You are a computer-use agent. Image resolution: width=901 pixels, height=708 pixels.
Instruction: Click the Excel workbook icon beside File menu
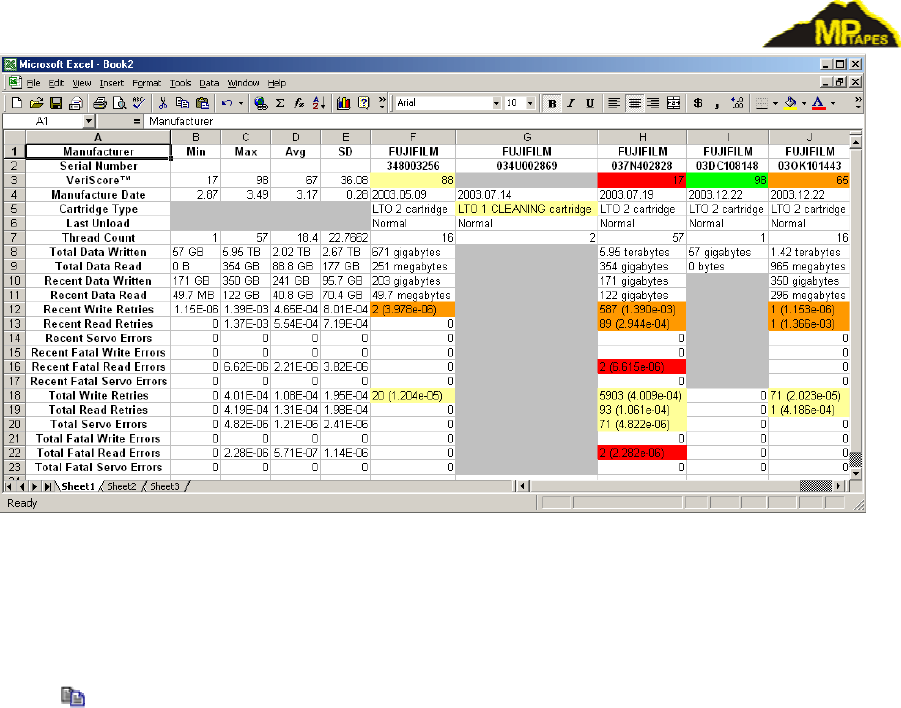14,83
